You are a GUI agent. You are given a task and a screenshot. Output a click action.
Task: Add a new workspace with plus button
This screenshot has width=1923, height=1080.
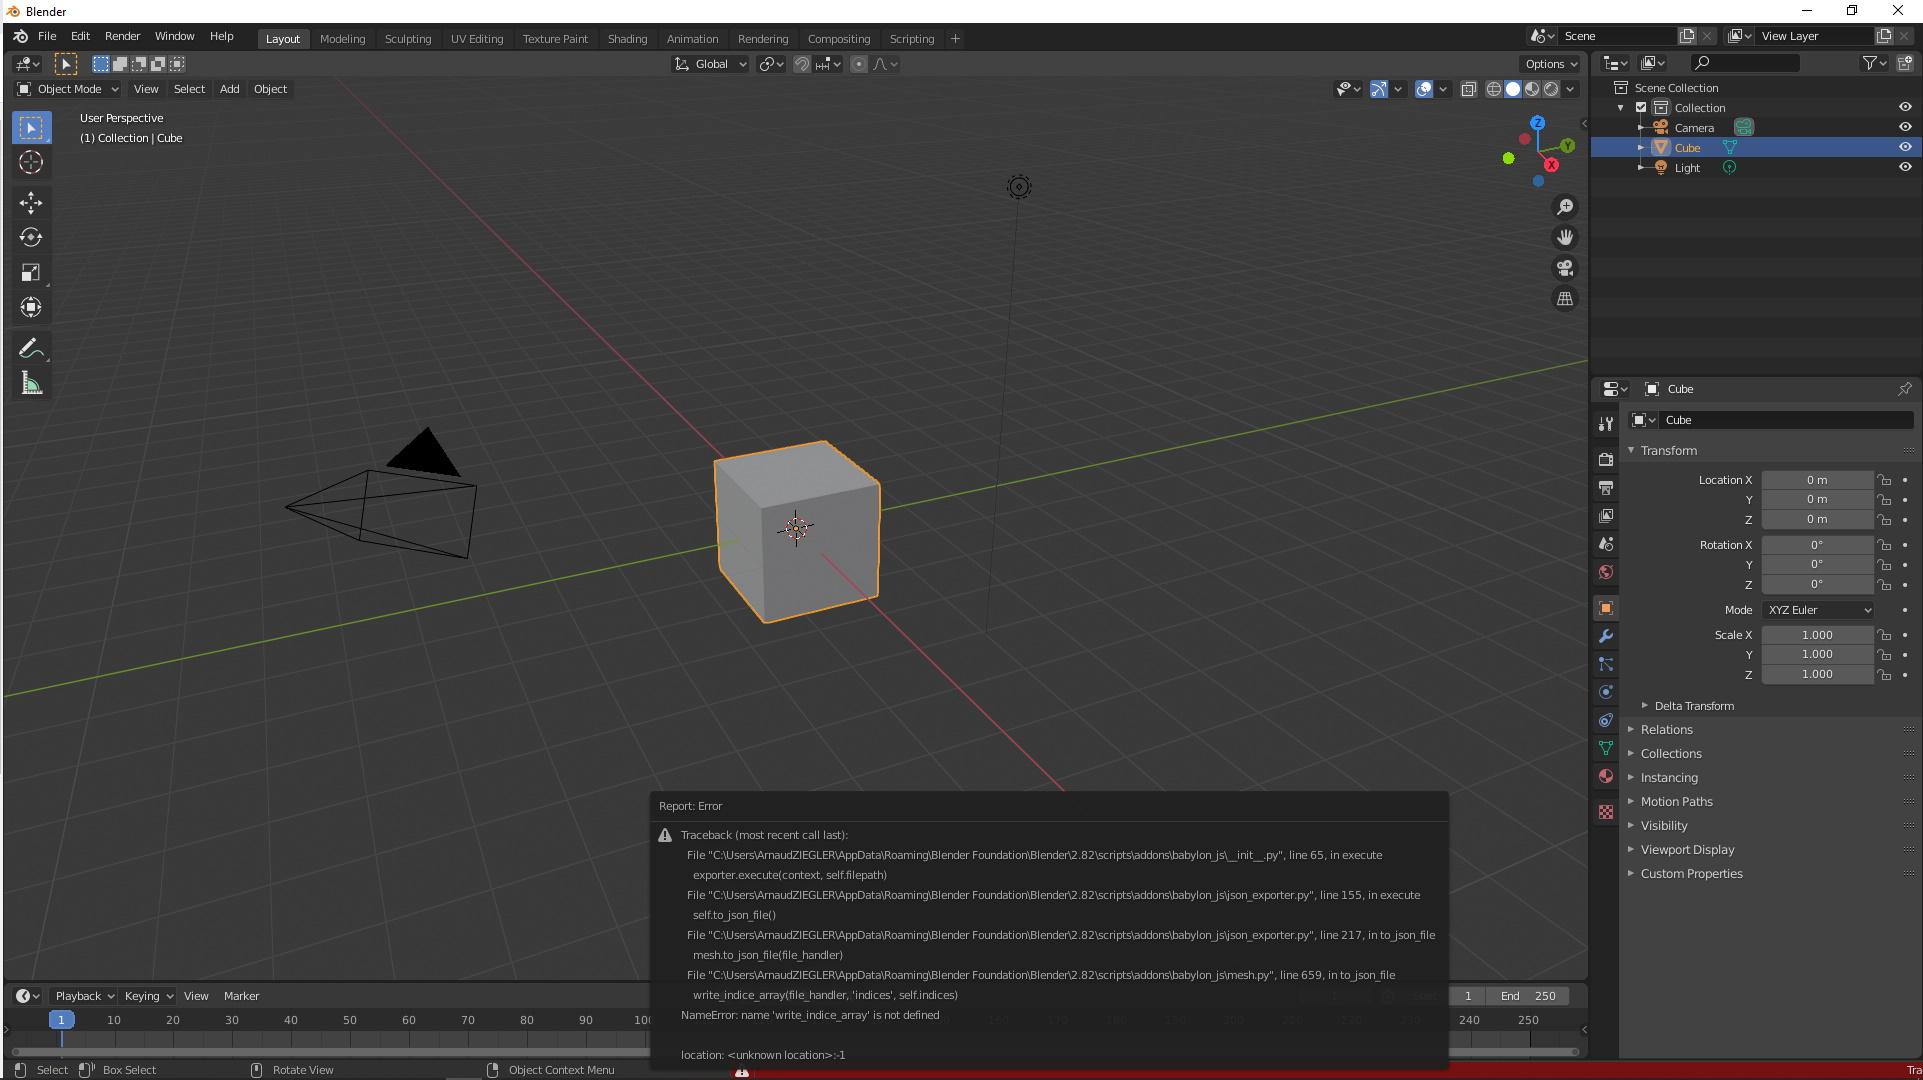[955, 39]
